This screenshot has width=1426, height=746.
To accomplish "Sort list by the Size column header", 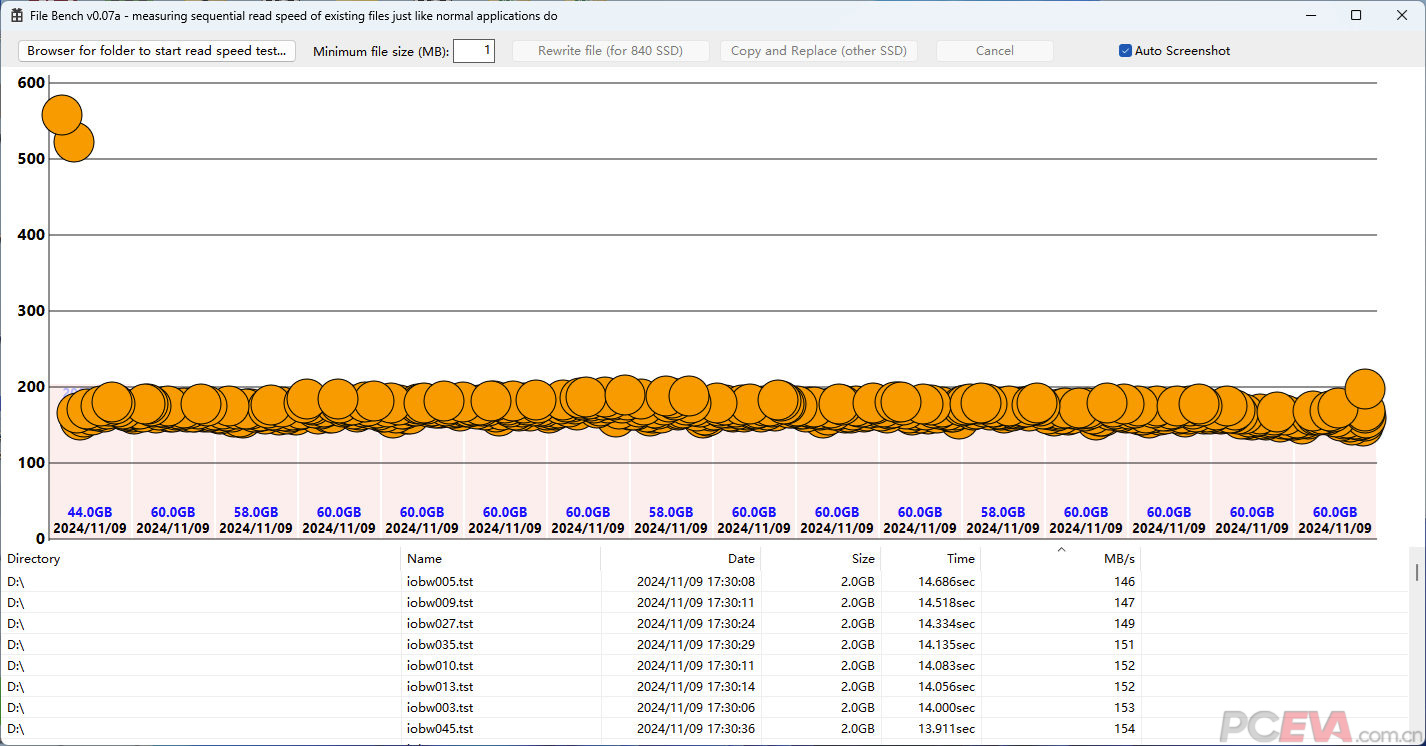I will point(820,559).
